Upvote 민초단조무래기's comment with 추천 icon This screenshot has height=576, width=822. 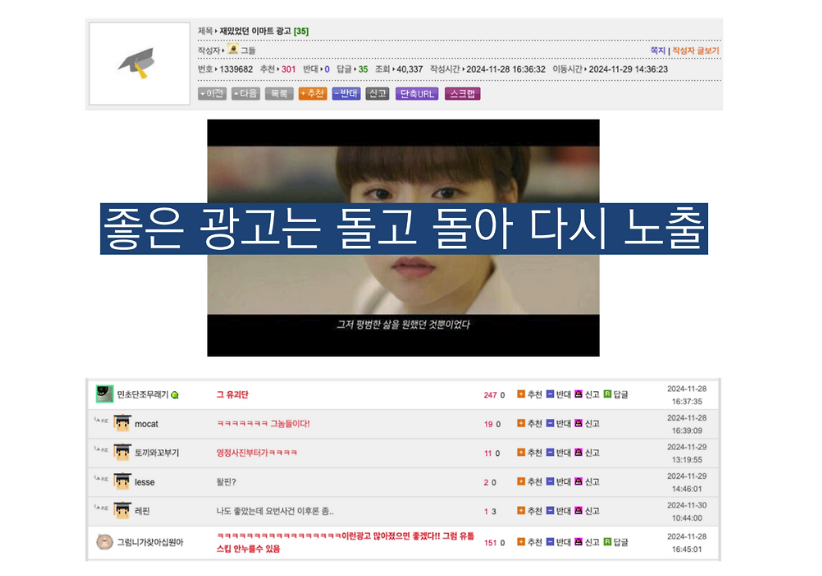pyautogui.click(x=521, y=394)
